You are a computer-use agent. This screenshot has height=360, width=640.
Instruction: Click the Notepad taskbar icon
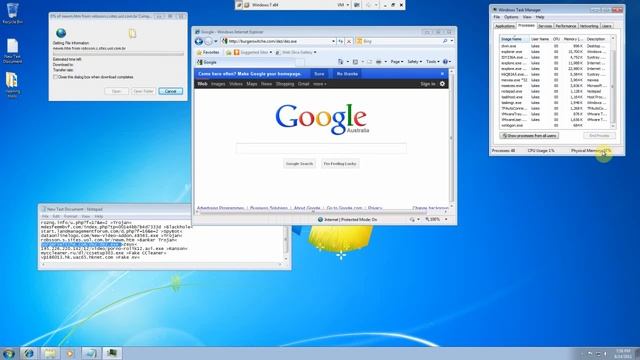pyautogui.click(x=91, y=353)
